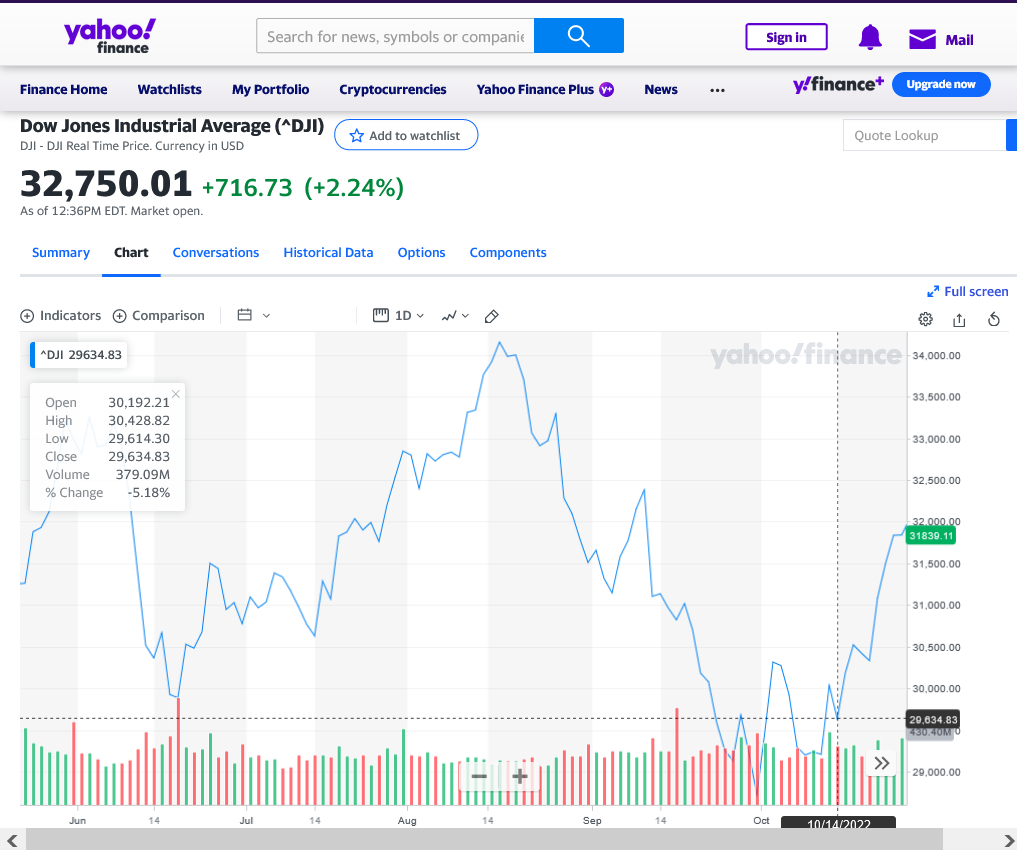
Task: Click Add to watchlist button
Action: tap(406, 135)
